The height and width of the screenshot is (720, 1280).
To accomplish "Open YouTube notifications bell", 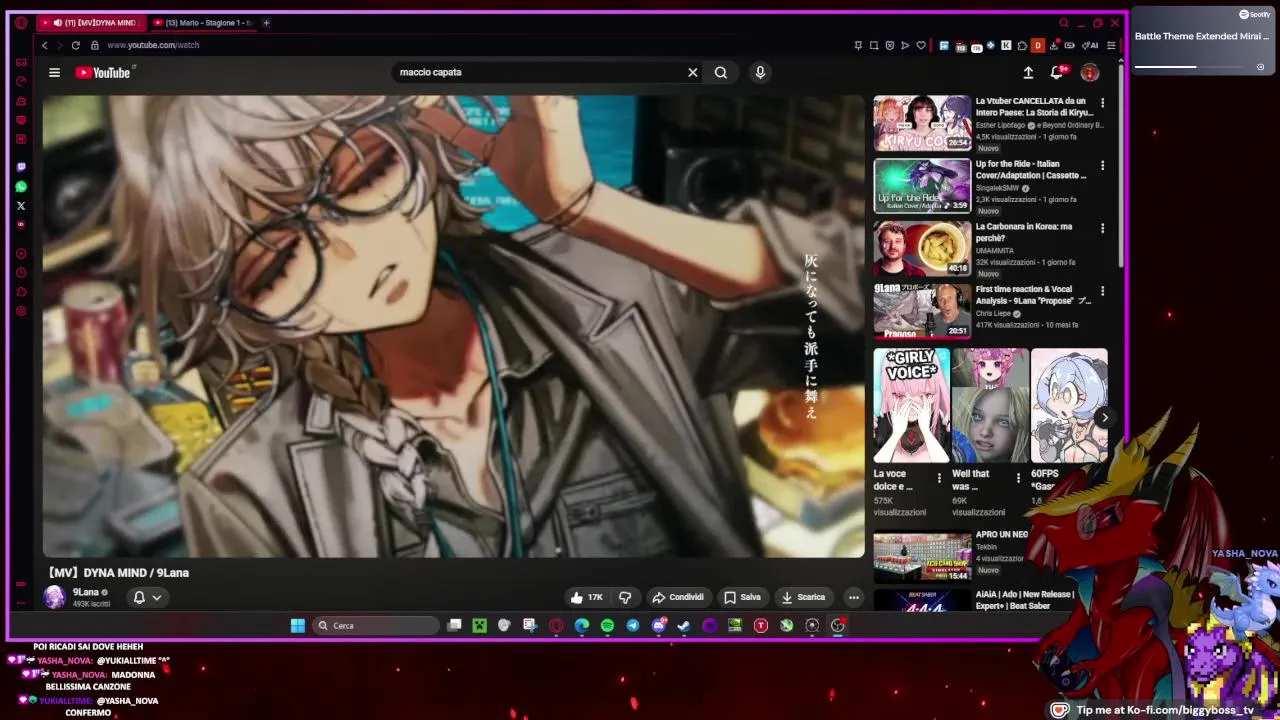I will [1057, 72].
